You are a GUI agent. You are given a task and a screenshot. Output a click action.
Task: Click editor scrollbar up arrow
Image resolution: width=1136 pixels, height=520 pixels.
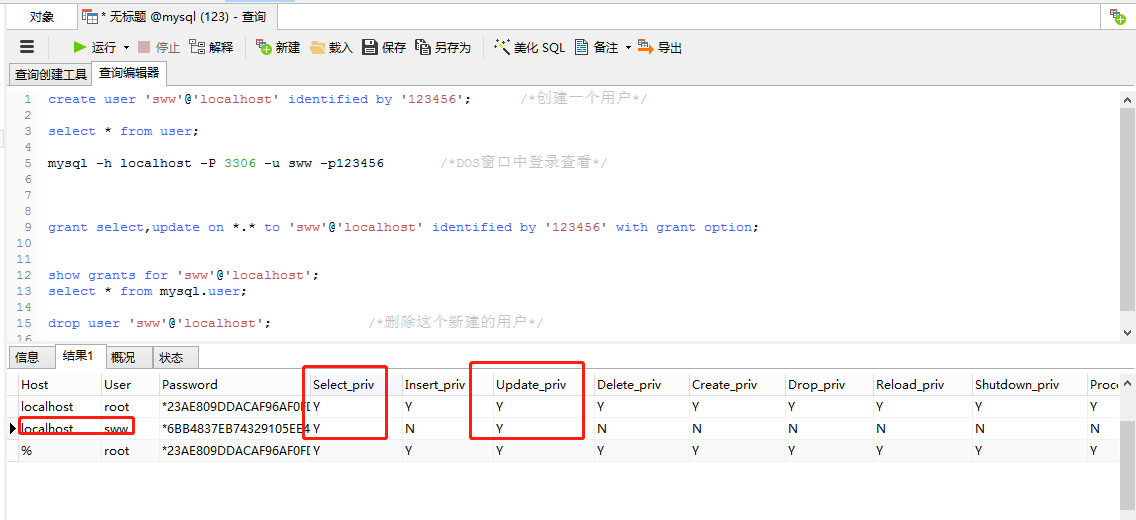pyautogui.click(x=1127, y=99)
